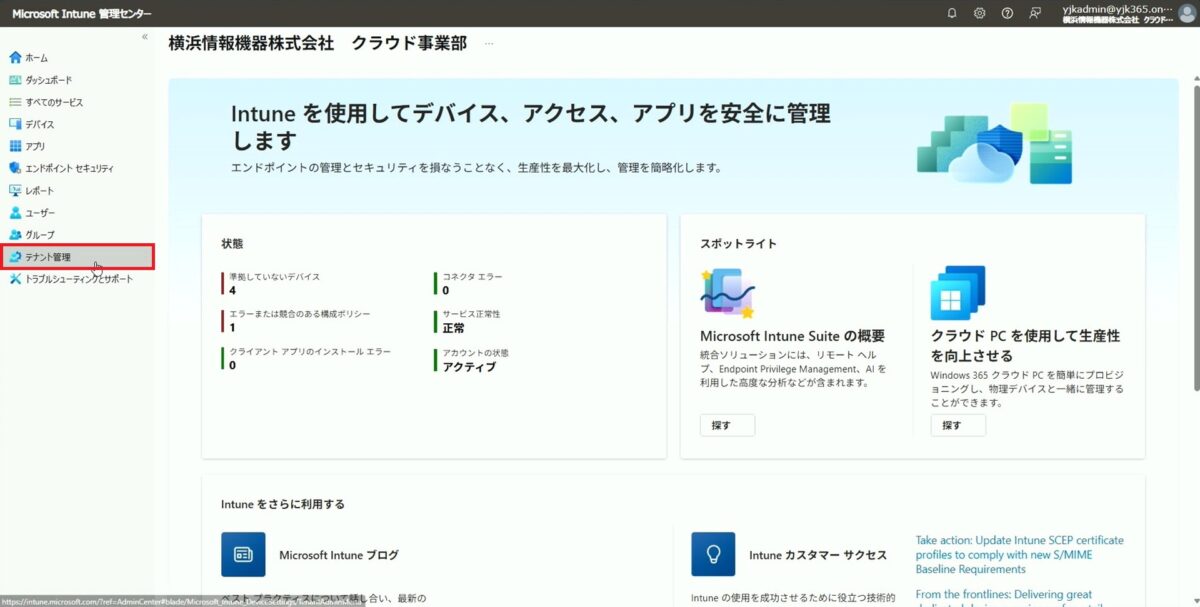Open the feedback icon in the top bar

pos(1034,13)
